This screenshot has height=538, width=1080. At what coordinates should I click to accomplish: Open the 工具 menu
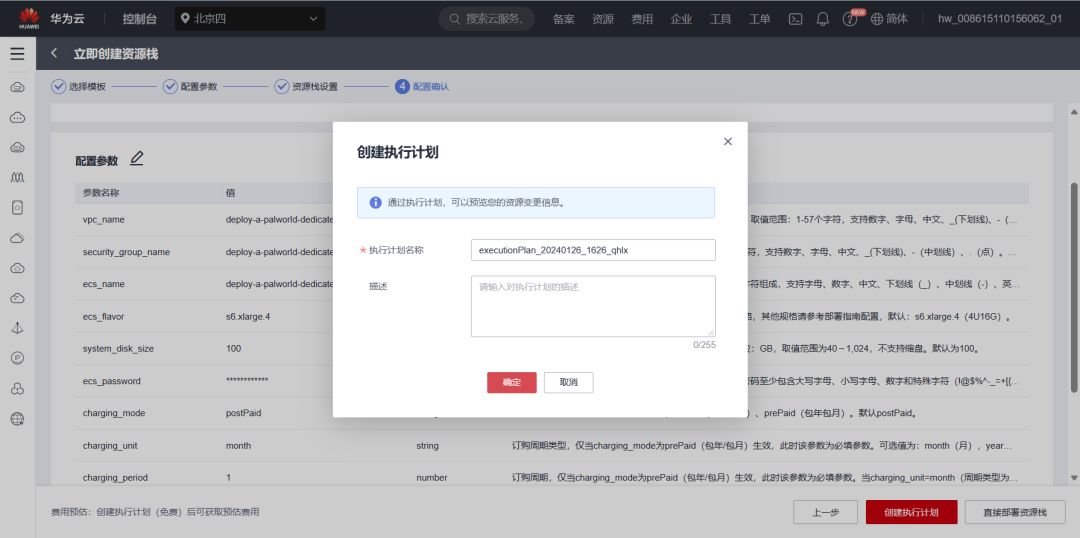720,19
